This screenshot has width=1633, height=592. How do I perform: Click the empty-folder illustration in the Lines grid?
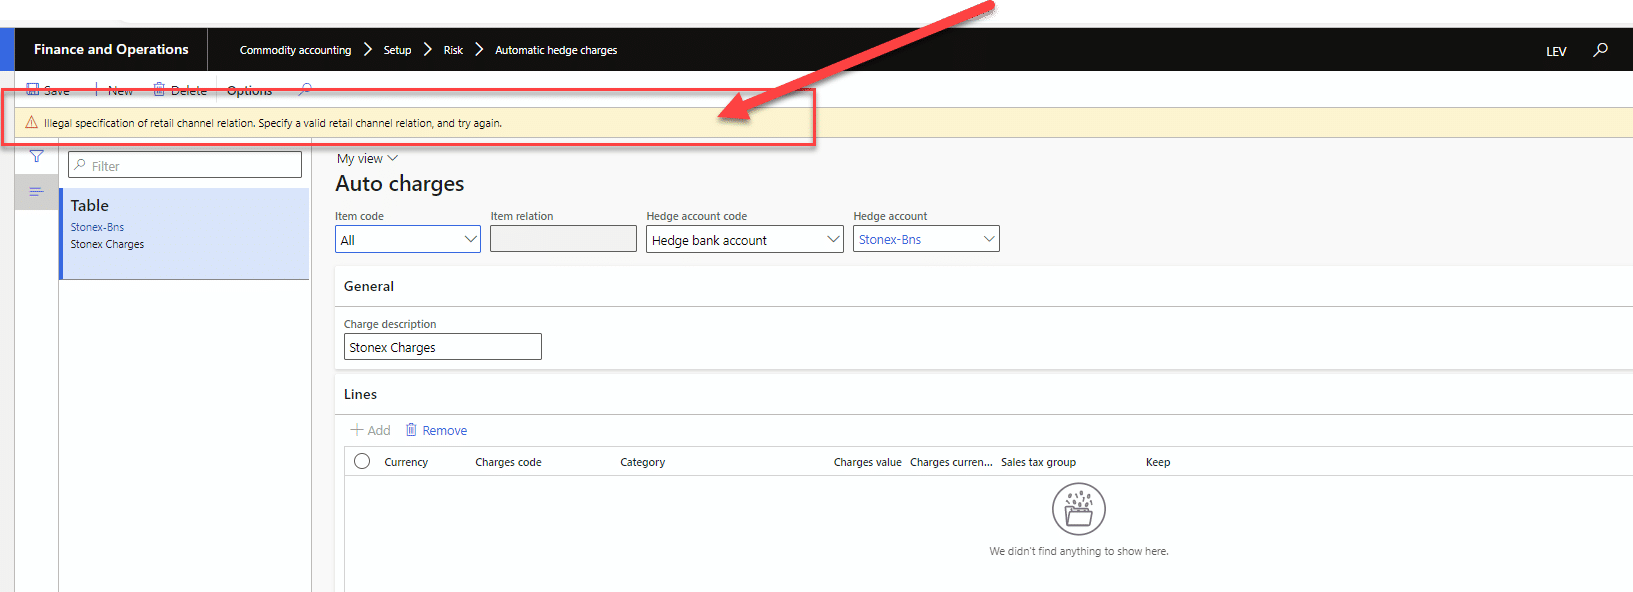(1079, 509)
